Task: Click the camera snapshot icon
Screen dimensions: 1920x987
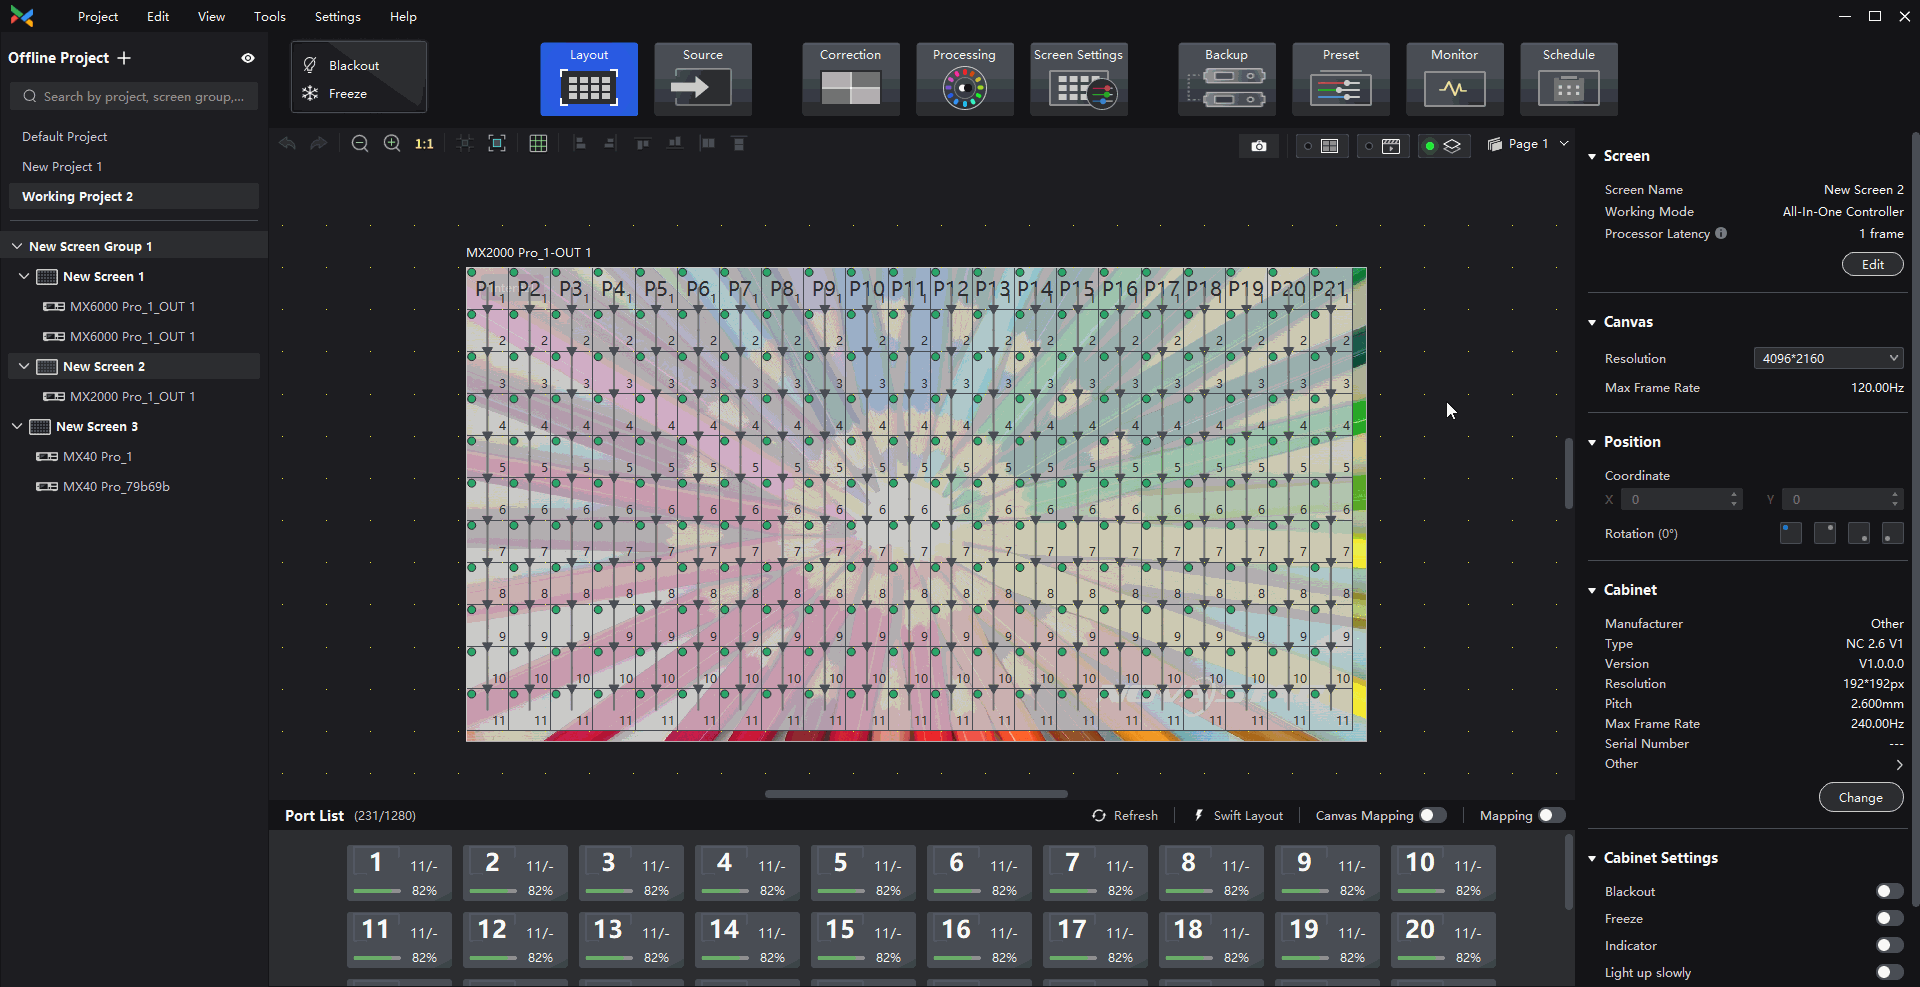Action: pos(1259,146)
